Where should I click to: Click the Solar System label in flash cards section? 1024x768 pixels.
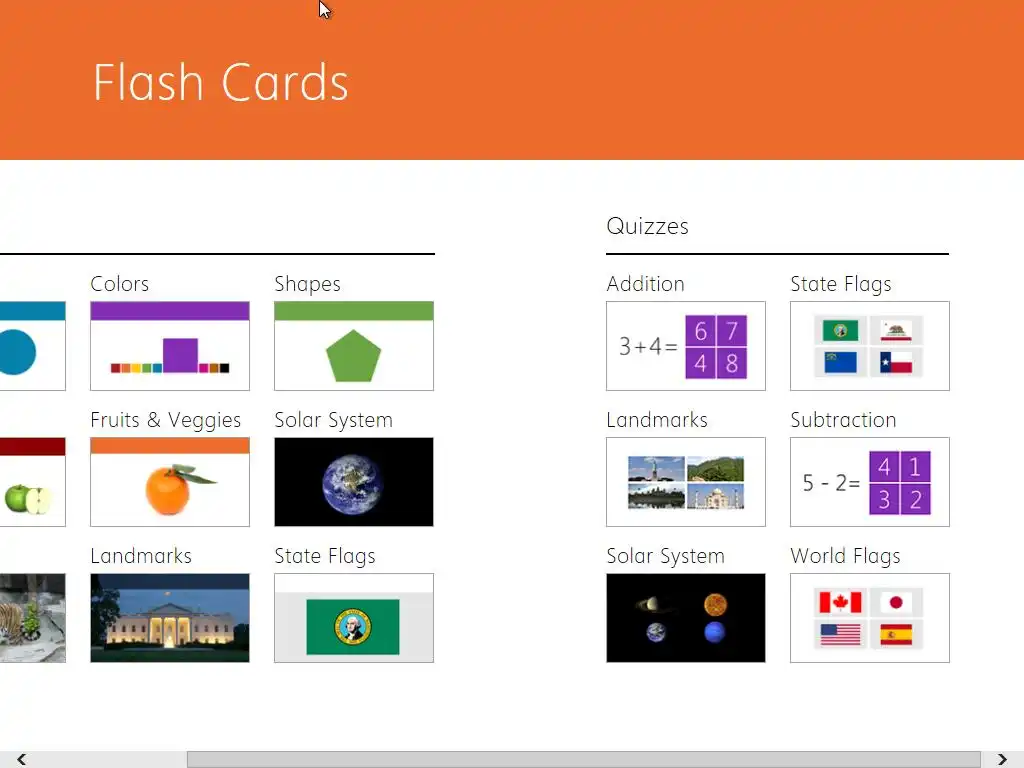pyautogui.click(x=334, y=421)
